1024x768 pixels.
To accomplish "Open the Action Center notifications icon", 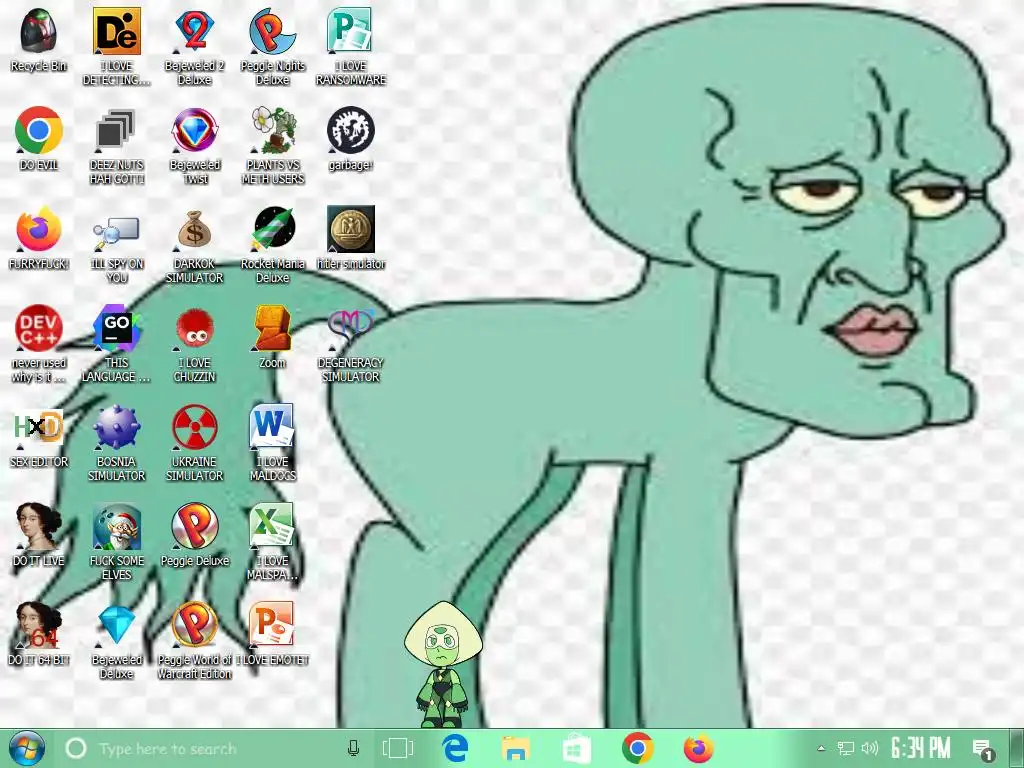I will tap(983, 750).
